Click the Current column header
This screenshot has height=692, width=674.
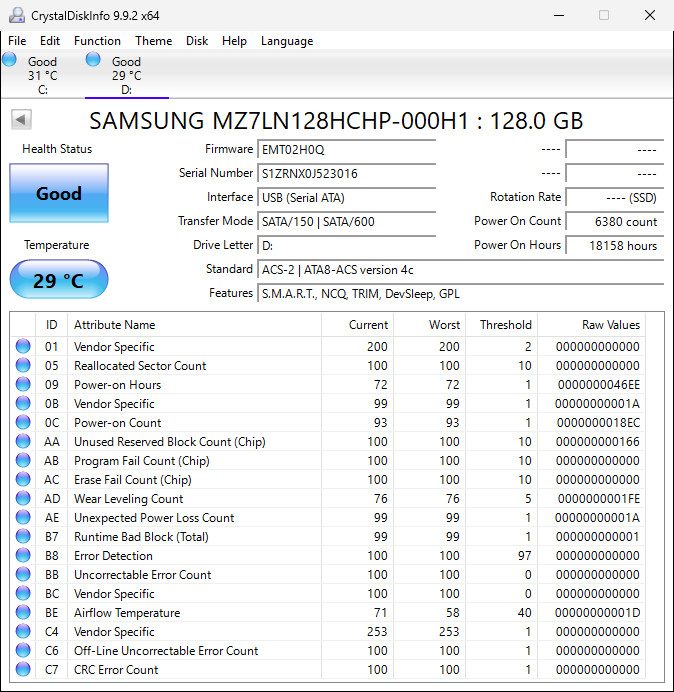[357, 325]
